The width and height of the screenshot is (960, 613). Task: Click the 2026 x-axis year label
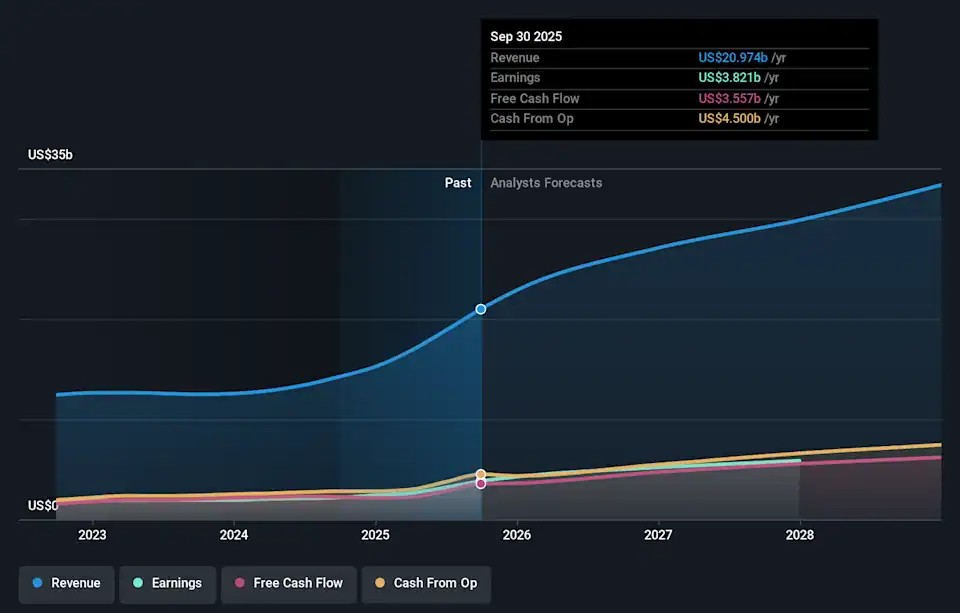tap(517, 535)
